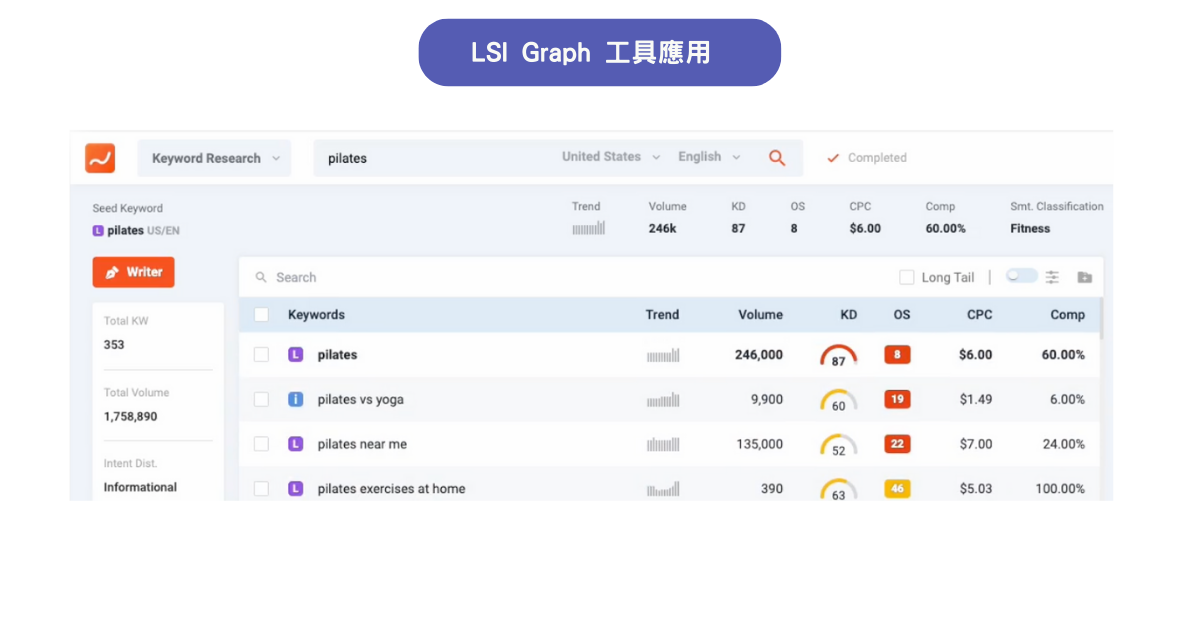Open the filter settings icon near the toggle
Viewport: 1200px width, 630px height.
1054,277
